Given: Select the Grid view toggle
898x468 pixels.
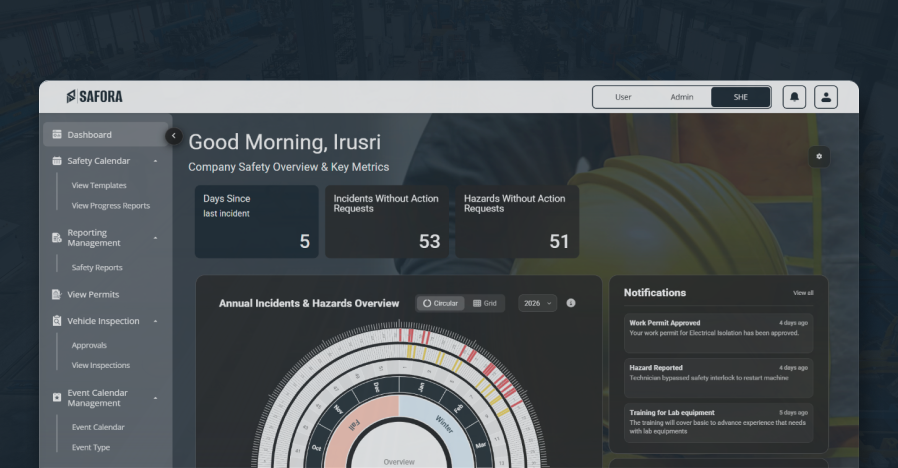Looking at the screenshot, I should (485, 303).
